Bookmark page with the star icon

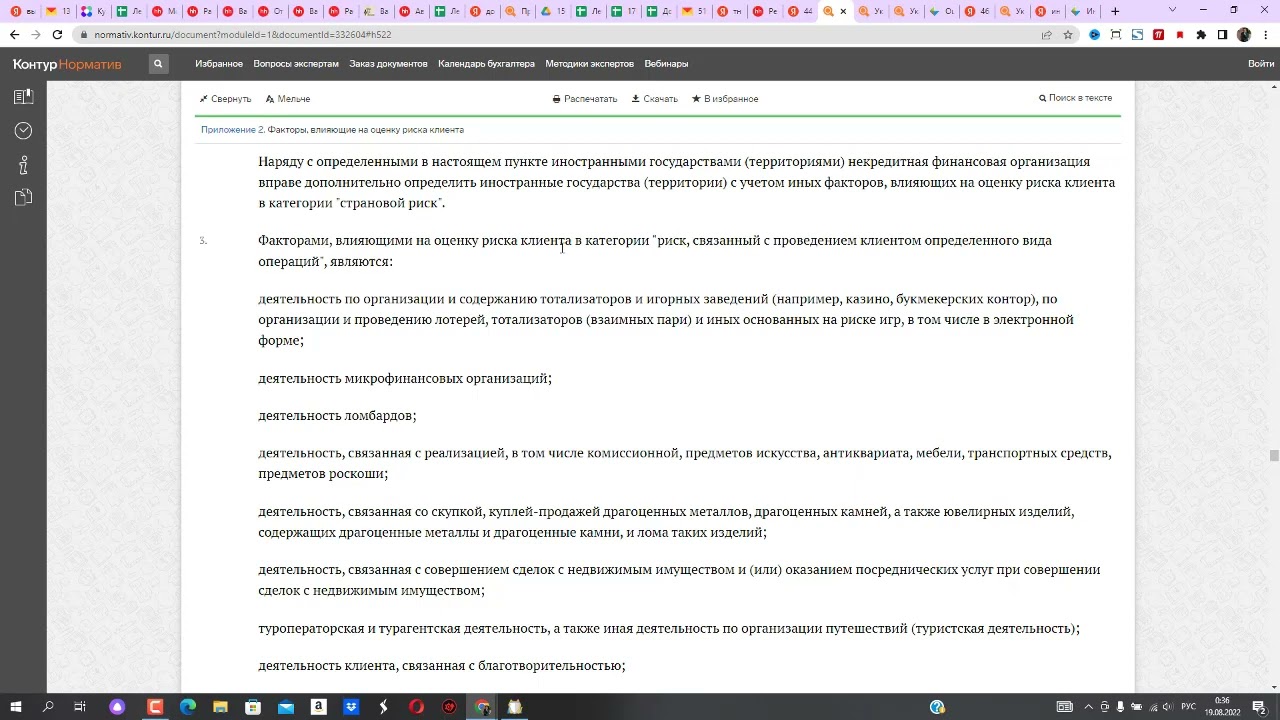coord(1067,34)
